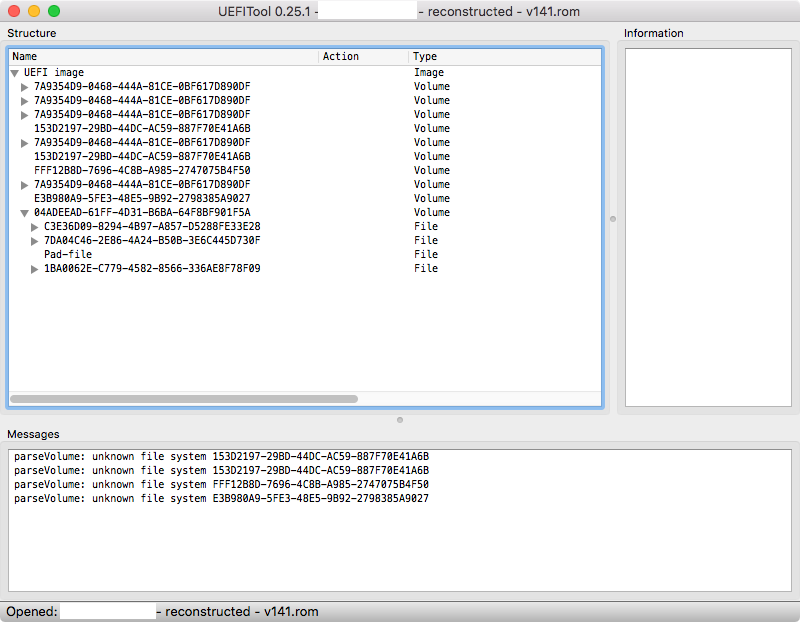The image size is (800, 622).
Task: Click the Structure tree horizontal scrollbar
Action: coord(184,399)
